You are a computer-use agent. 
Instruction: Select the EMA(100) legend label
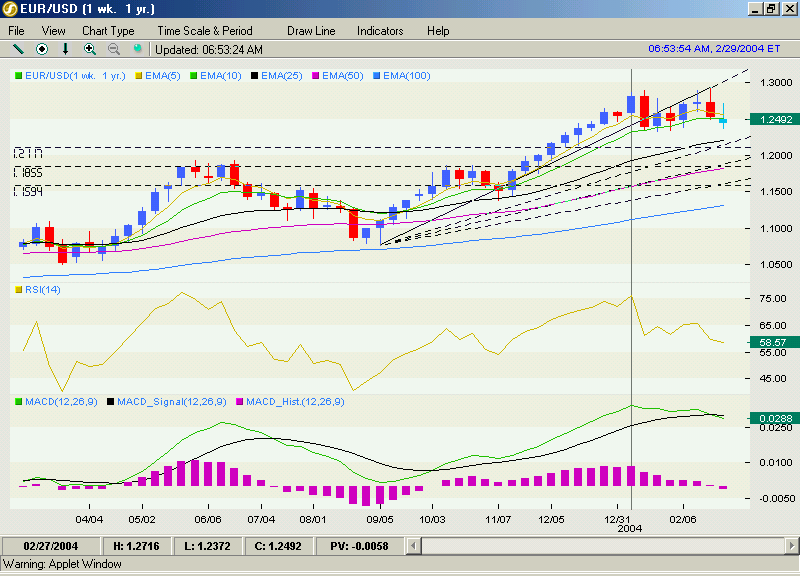coord(407,76)
